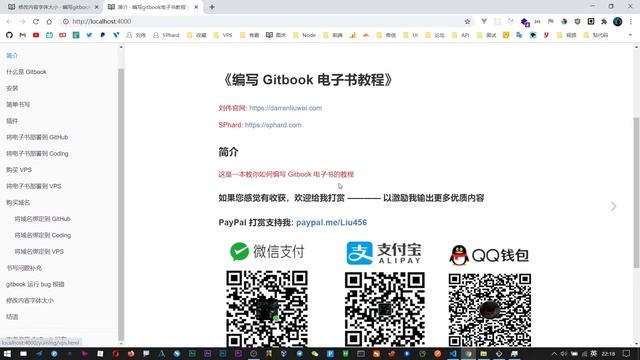The image size is (640, 360).
Task: Click the Alipay QR code image
Action: (384, 309)
